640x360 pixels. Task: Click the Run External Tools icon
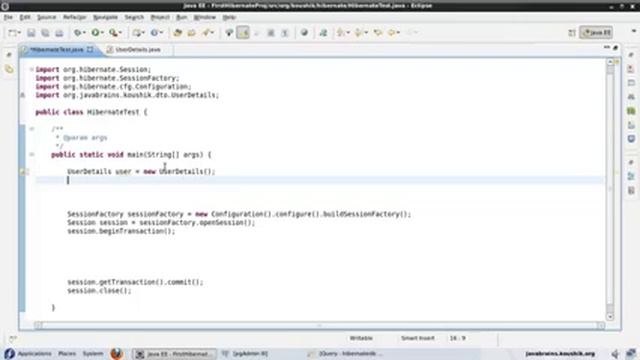[x=113, y=33]
